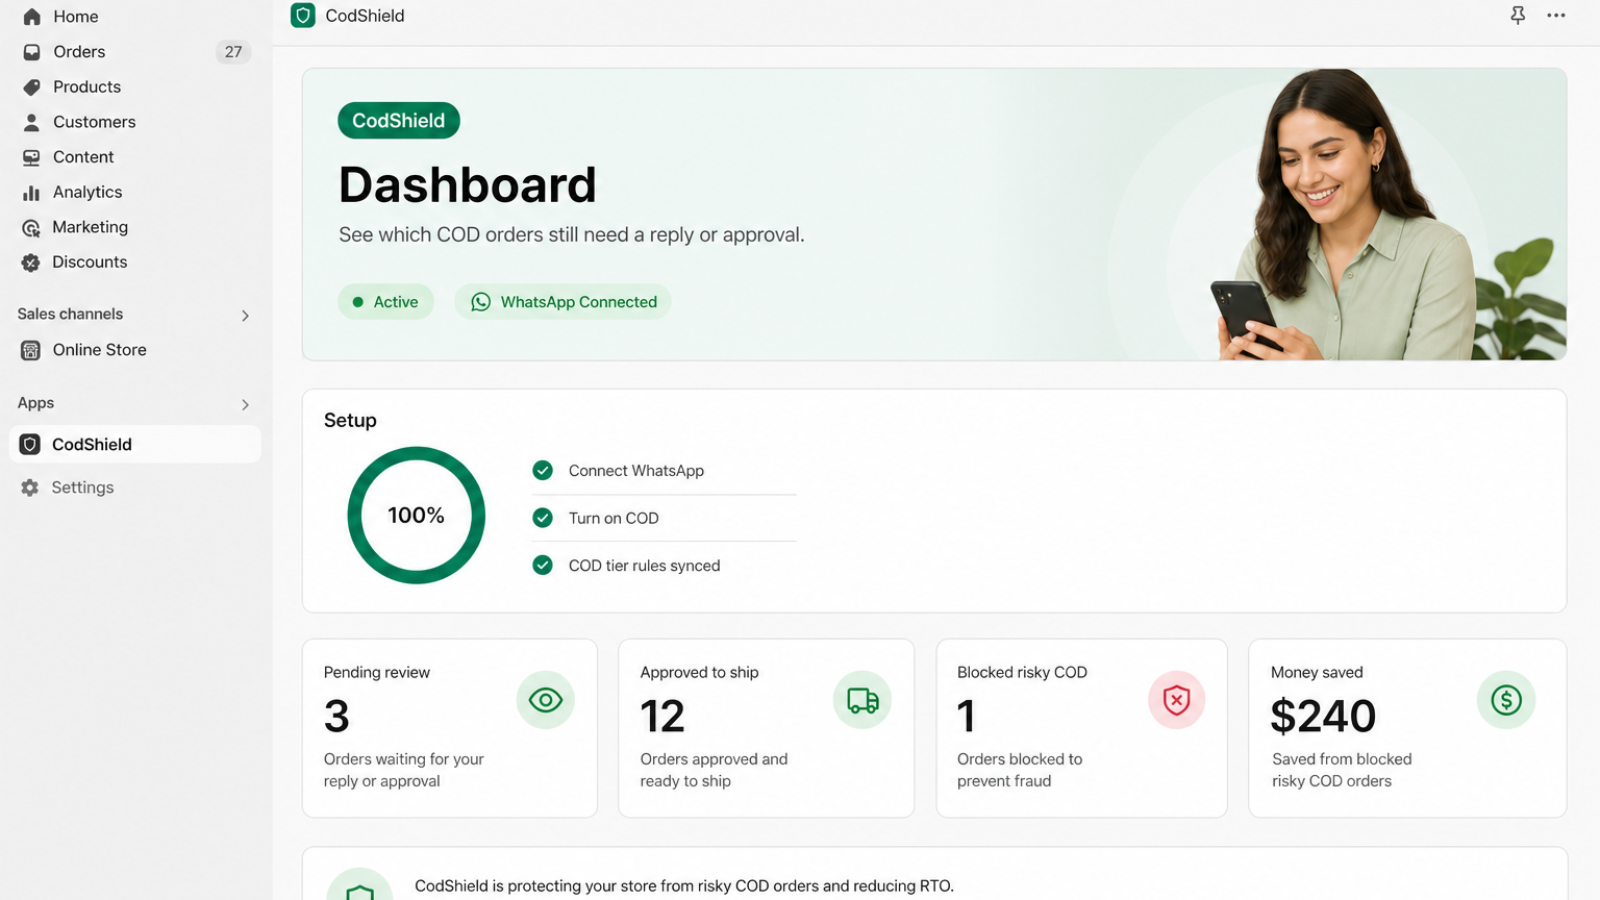Click the "12" approved orders count
Image resolution: width=1600 pixels, height=900 pixels.
point(662,716)
